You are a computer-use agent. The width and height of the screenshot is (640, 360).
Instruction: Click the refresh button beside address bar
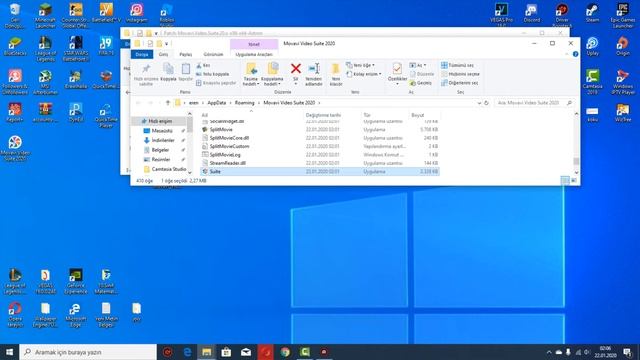click(486, 103)
